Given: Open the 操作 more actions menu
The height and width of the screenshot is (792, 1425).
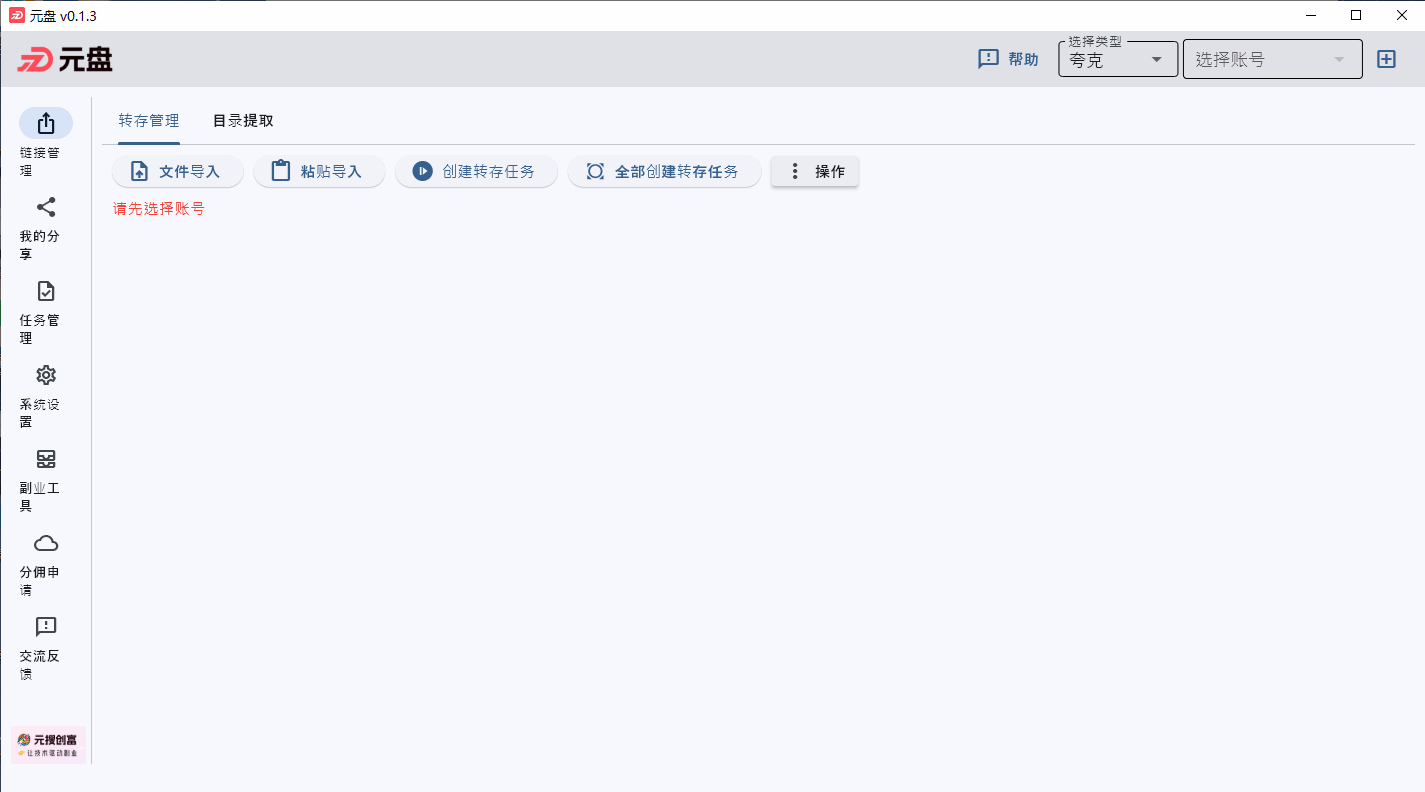Looking at the screenshot, I should coord(815,171).
